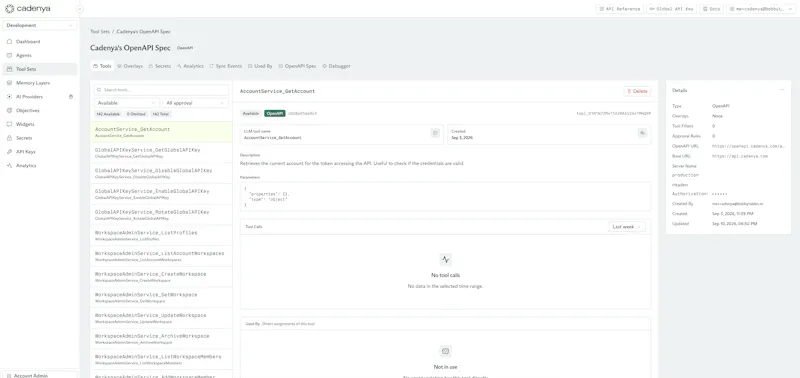This screenshot has width=800, height=378.
Task: Click the Not in use robot icon
Action: (x=445, y=351)
